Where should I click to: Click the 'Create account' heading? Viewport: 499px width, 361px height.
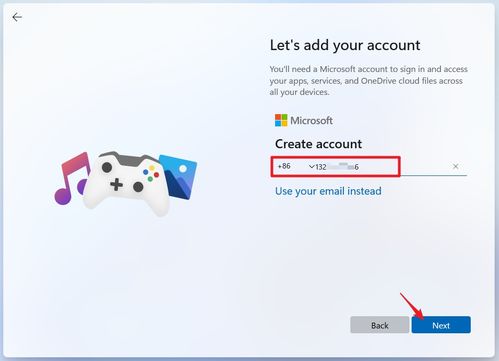(318, 144)
